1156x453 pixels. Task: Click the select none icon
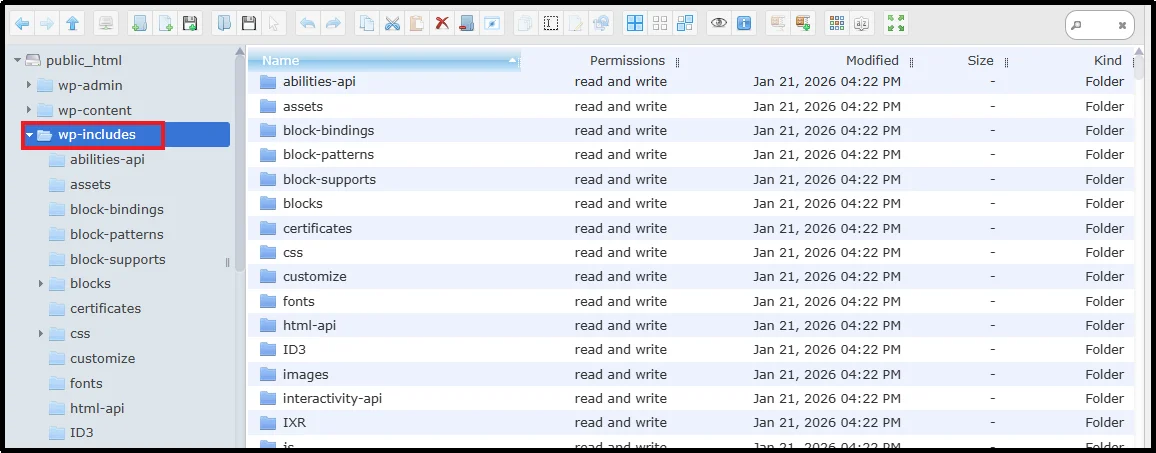(x=660, y=24)
